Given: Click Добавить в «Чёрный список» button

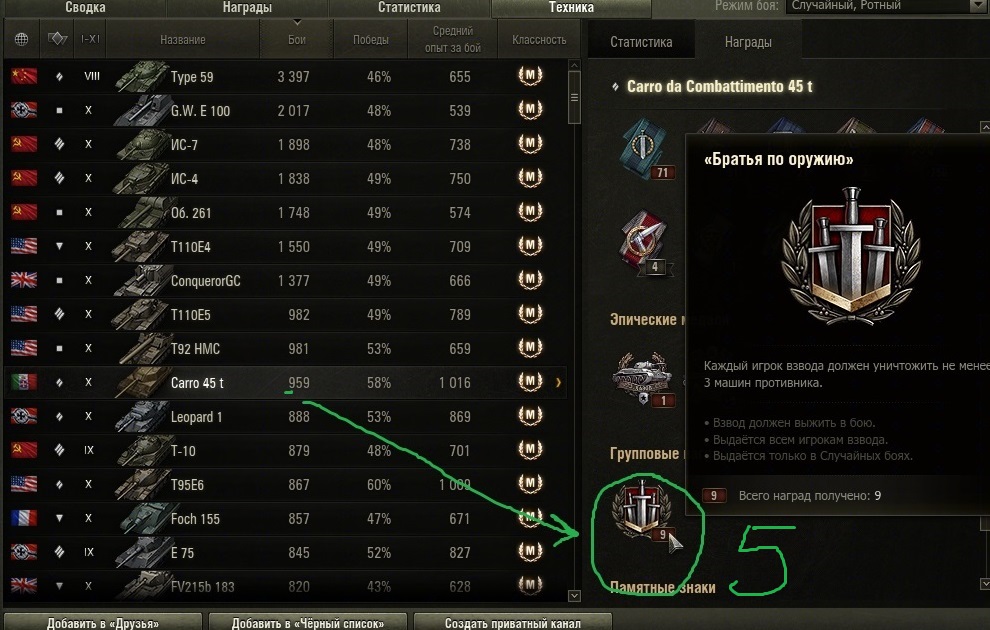Looking at the screenshot, I should click(307, 623).
